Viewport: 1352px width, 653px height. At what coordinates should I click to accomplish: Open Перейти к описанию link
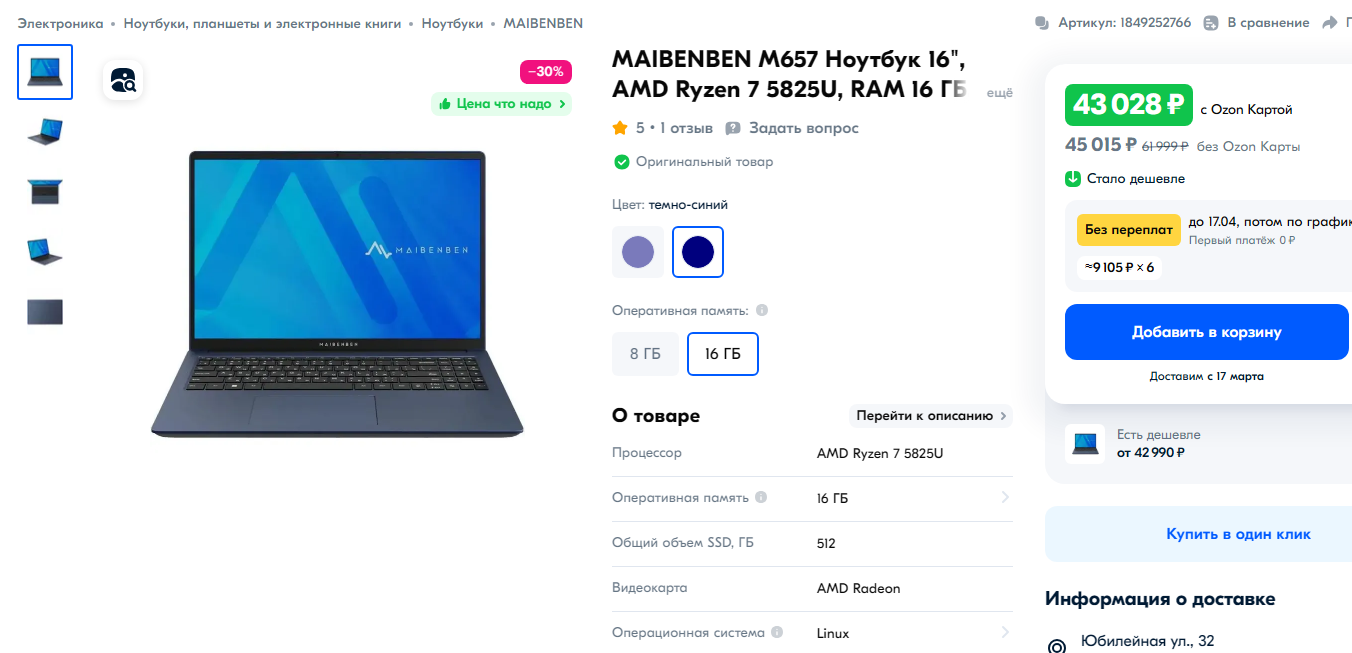pyautogui.click(x=931, y=416)
